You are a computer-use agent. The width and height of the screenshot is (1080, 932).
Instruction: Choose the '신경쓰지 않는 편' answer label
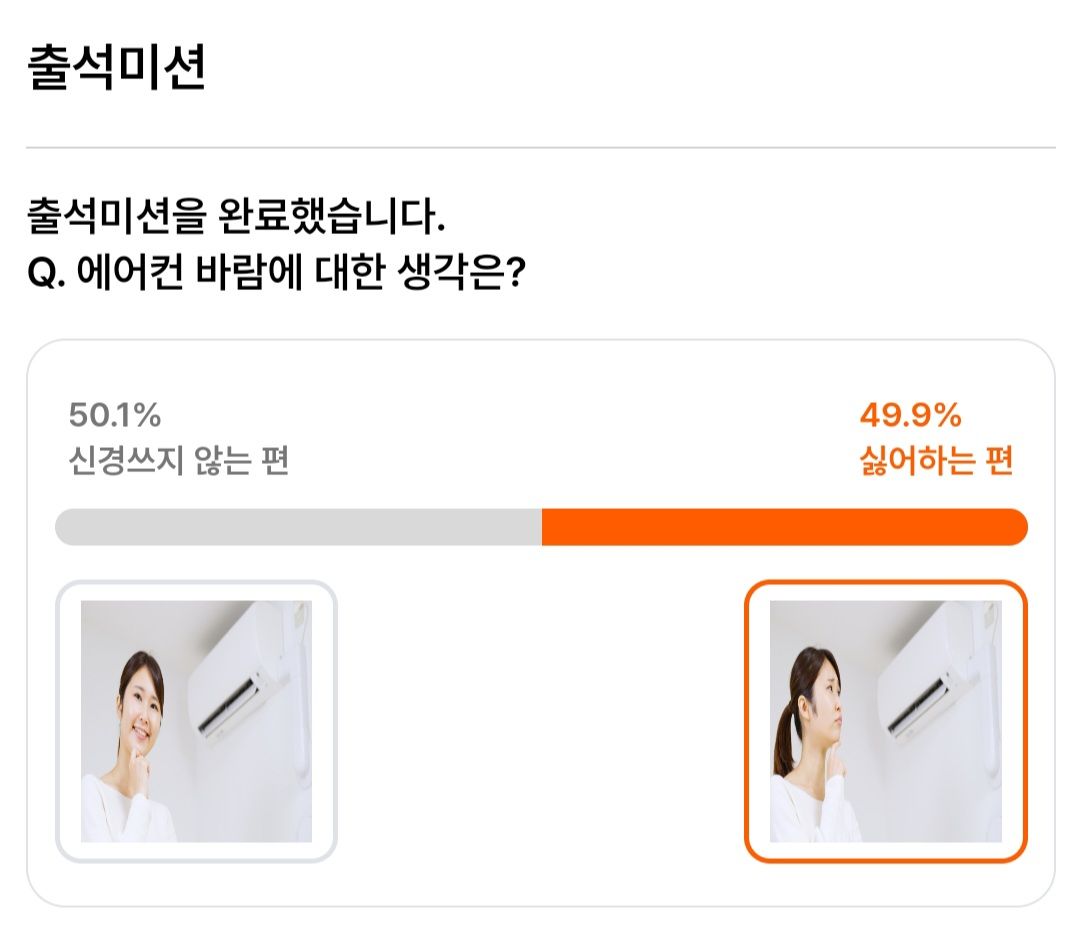[x=178, y=460]
